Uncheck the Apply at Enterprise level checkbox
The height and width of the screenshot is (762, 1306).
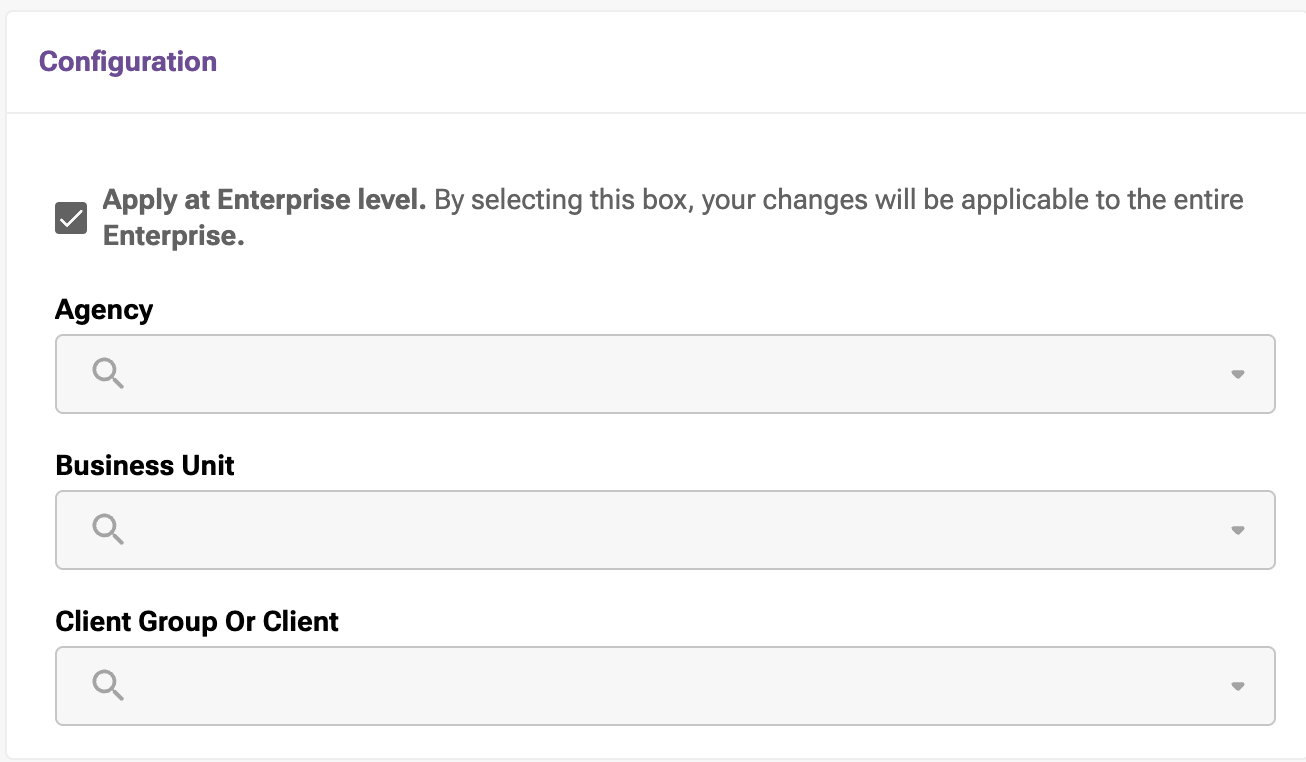pos(71,218)
